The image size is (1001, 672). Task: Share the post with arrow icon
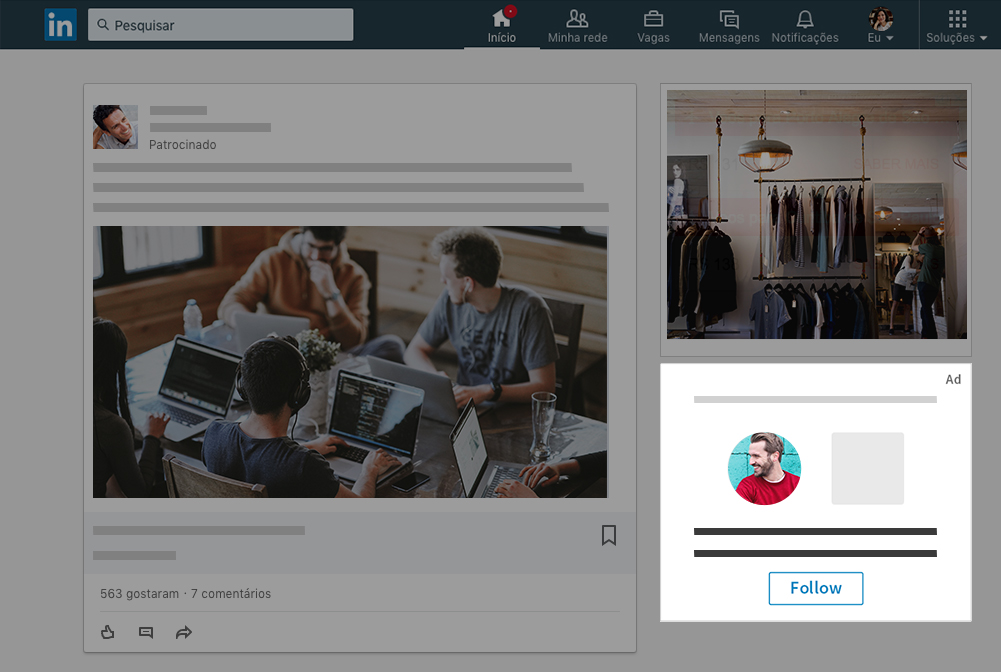pyautogui.click(x=184, y=632)
